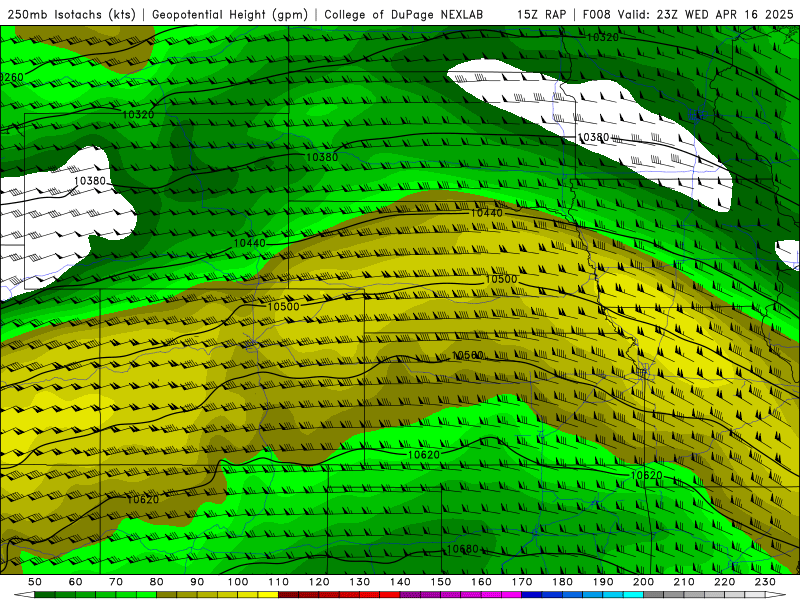Image resolution: width=800 pixels, height=600 pixels.
Task: Click the color bar value 200
Action: click(x=643, y=582)
